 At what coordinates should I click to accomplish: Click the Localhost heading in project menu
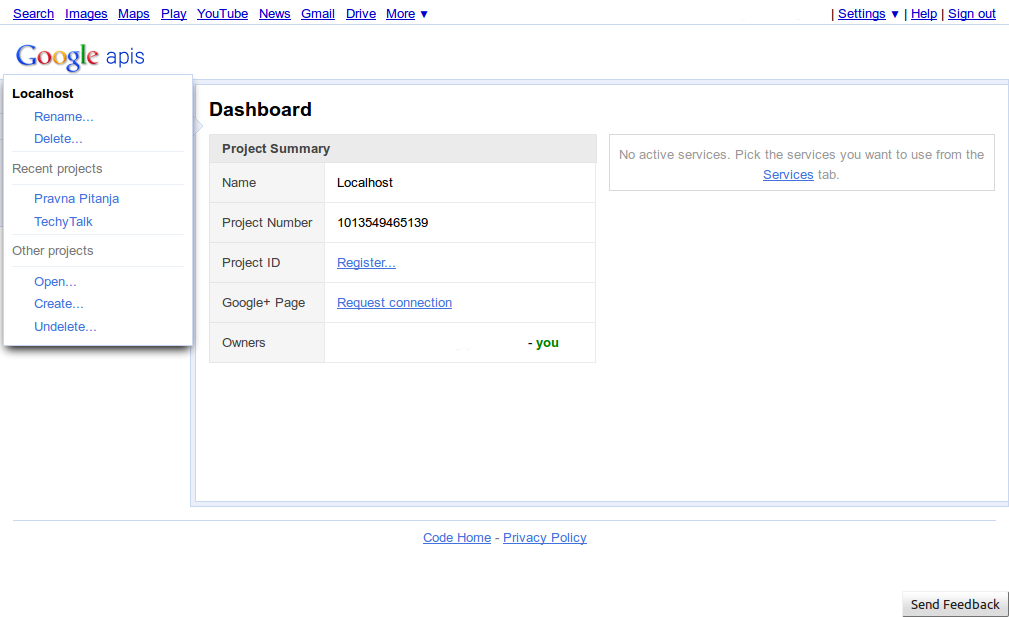pyautogui.click(x=42, y=93)
